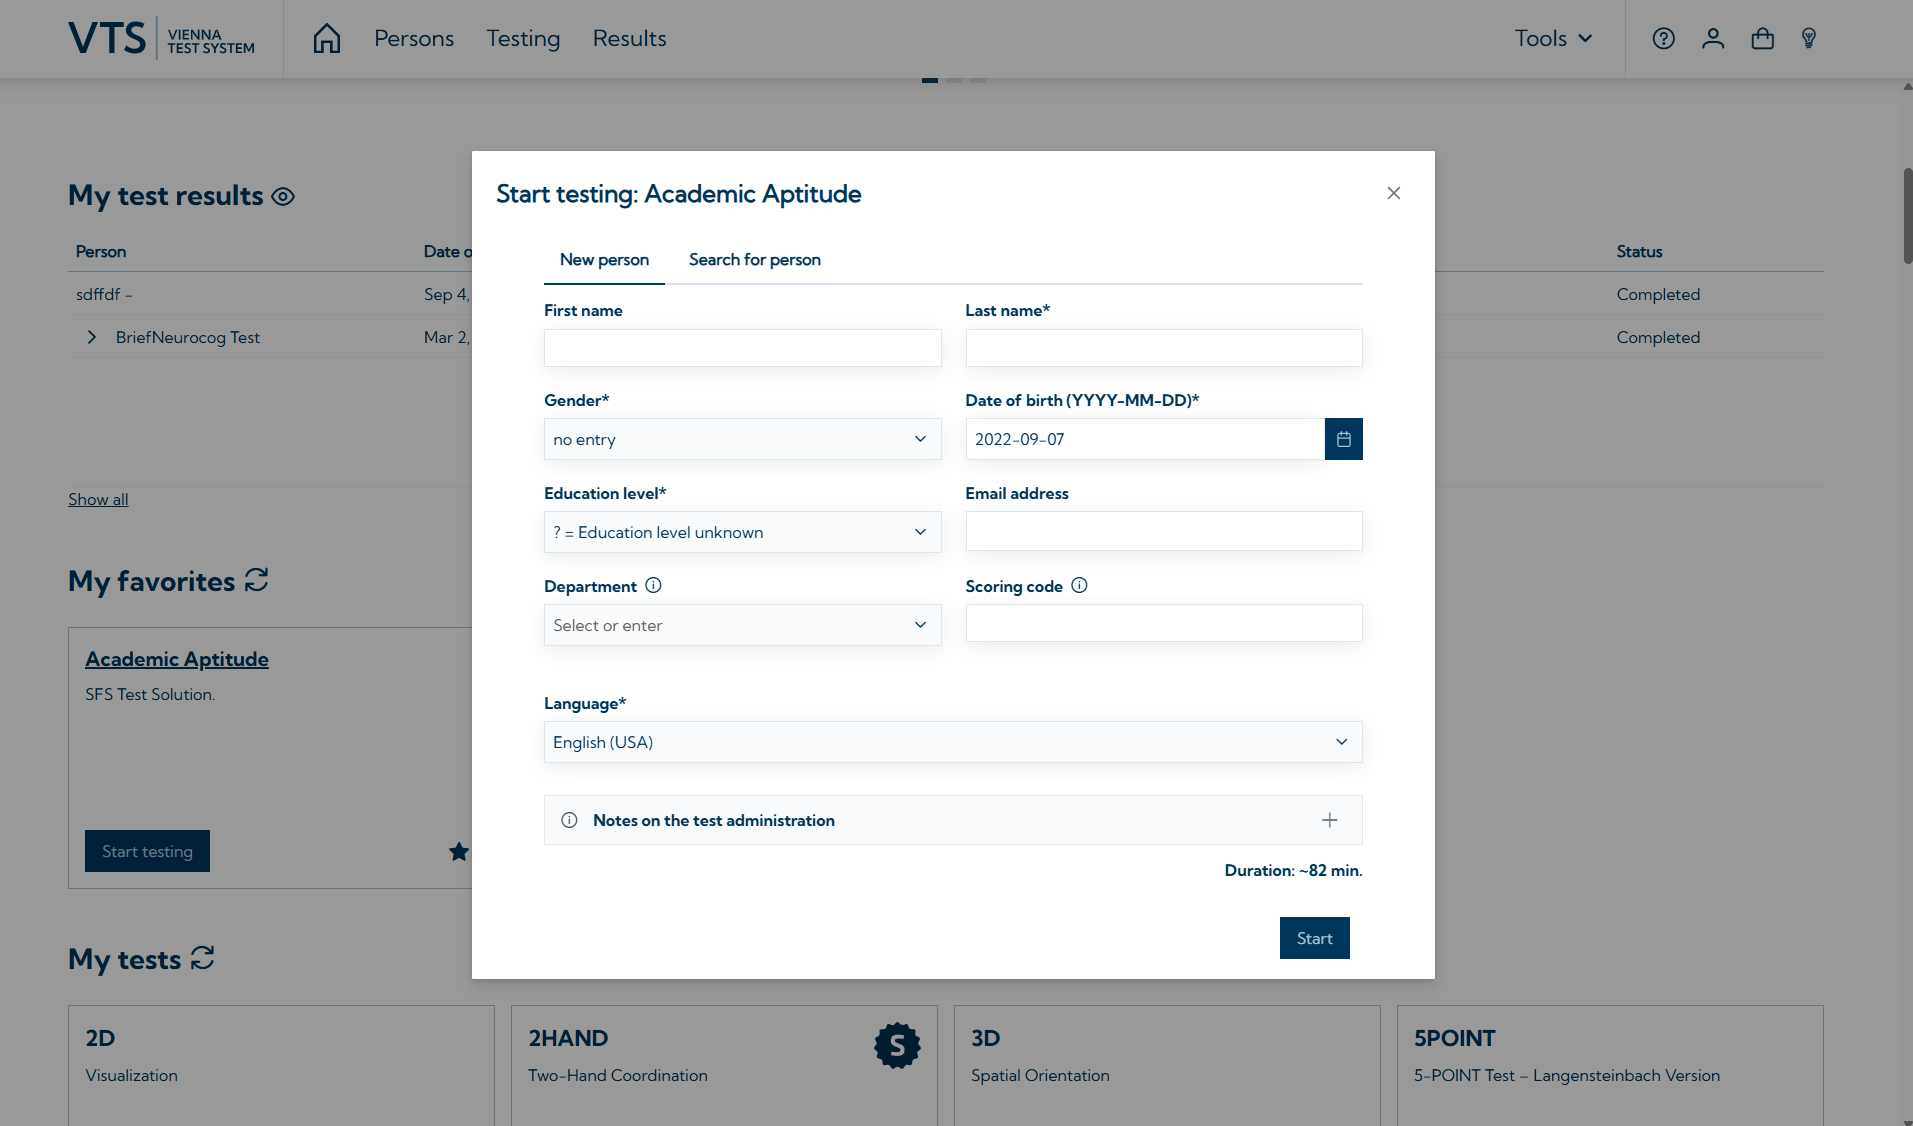The width and height of the screenshot is (1913, 1126).
Task: Open the Language dropdown
Action: pos(953,742)
